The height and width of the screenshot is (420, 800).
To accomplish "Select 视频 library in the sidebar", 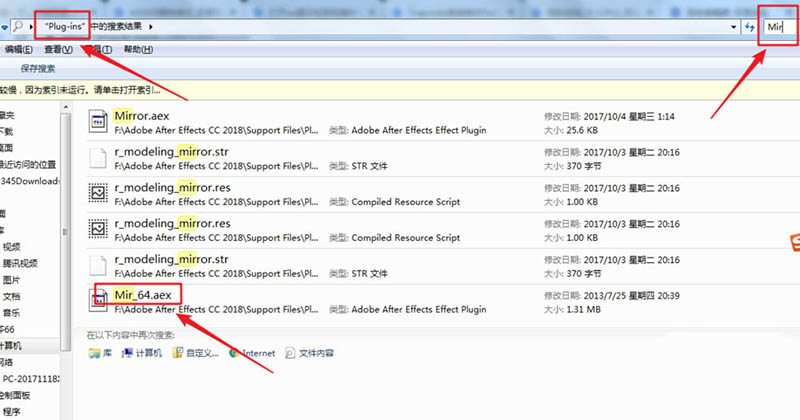I will coord(12,247).
